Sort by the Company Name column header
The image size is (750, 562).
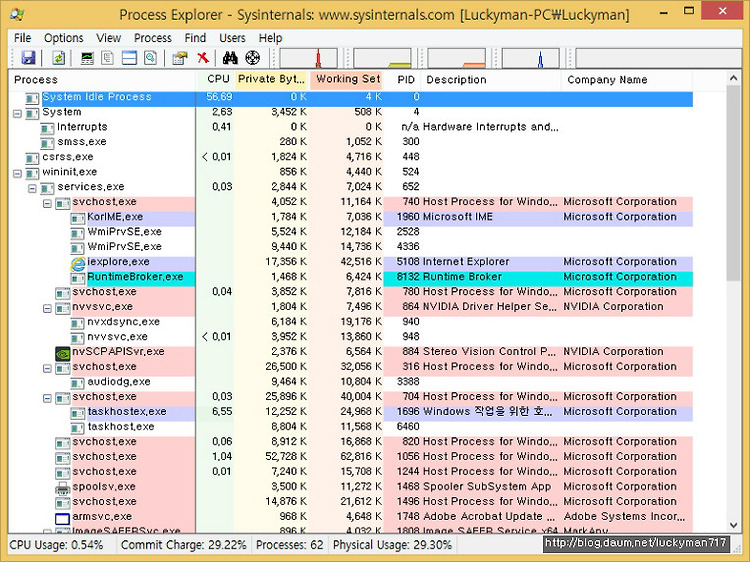[627, 80]
